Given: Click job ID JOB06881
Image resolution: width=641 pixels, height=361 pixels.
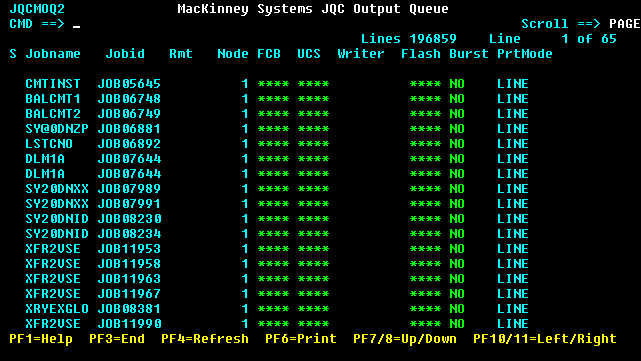Looking at the screenshot, I should 129,129.
